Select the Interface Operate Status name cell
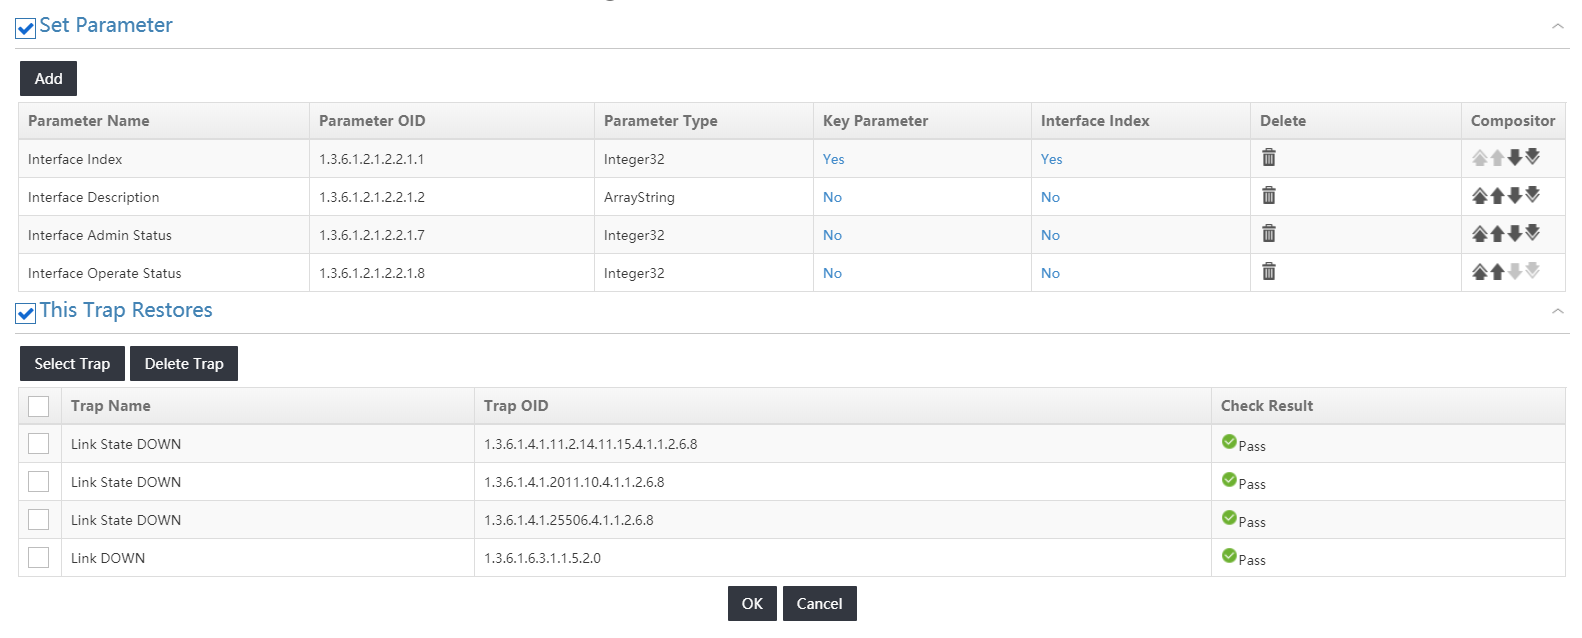The height and width of the screenshot is (638, 1582). tap(164, 273)
